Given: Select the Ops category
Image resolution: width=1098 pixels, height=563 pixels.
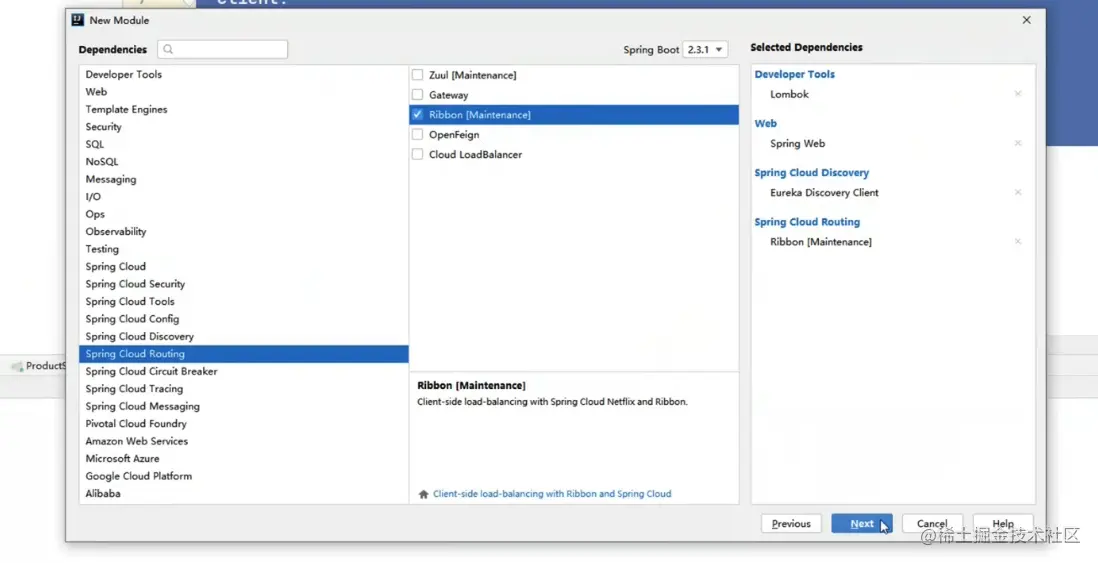Looking at the screenshot, I should [x=244, y=214].
